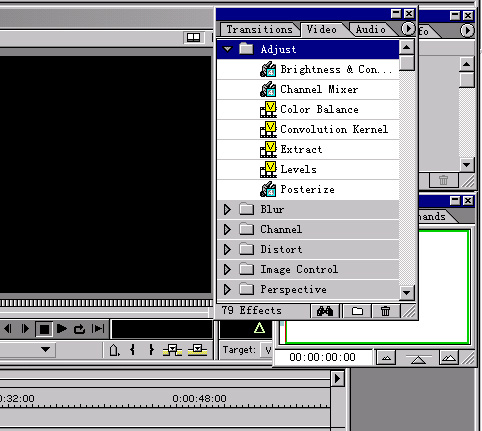Click the trash icon below effects list
Viewport: 482px width, 431px height.
click(385, 311)
